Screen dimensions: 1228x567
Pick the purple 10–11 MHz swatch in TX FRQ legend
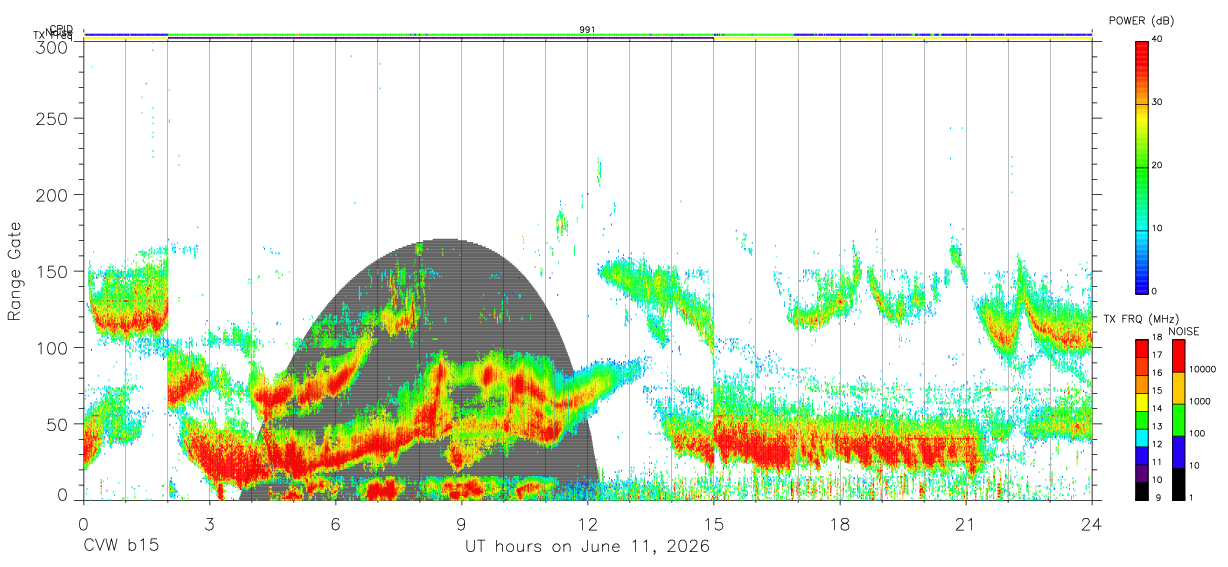click(1141, 472)
